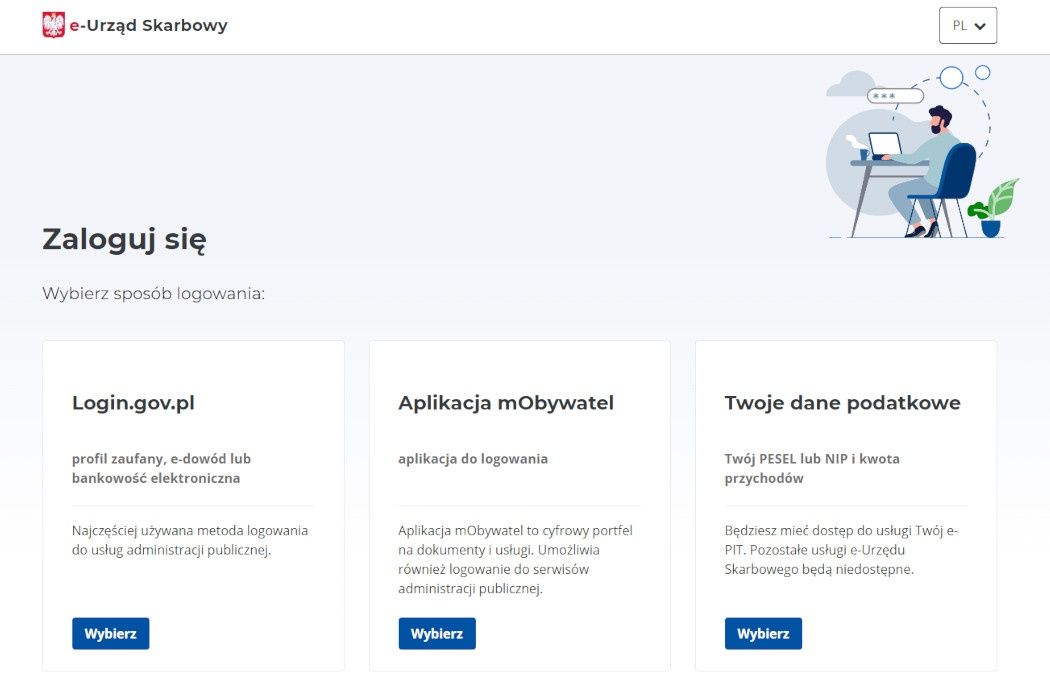Click the Polish eagle emblem logo
1050x684 pixels.
[x=54, y=25]
